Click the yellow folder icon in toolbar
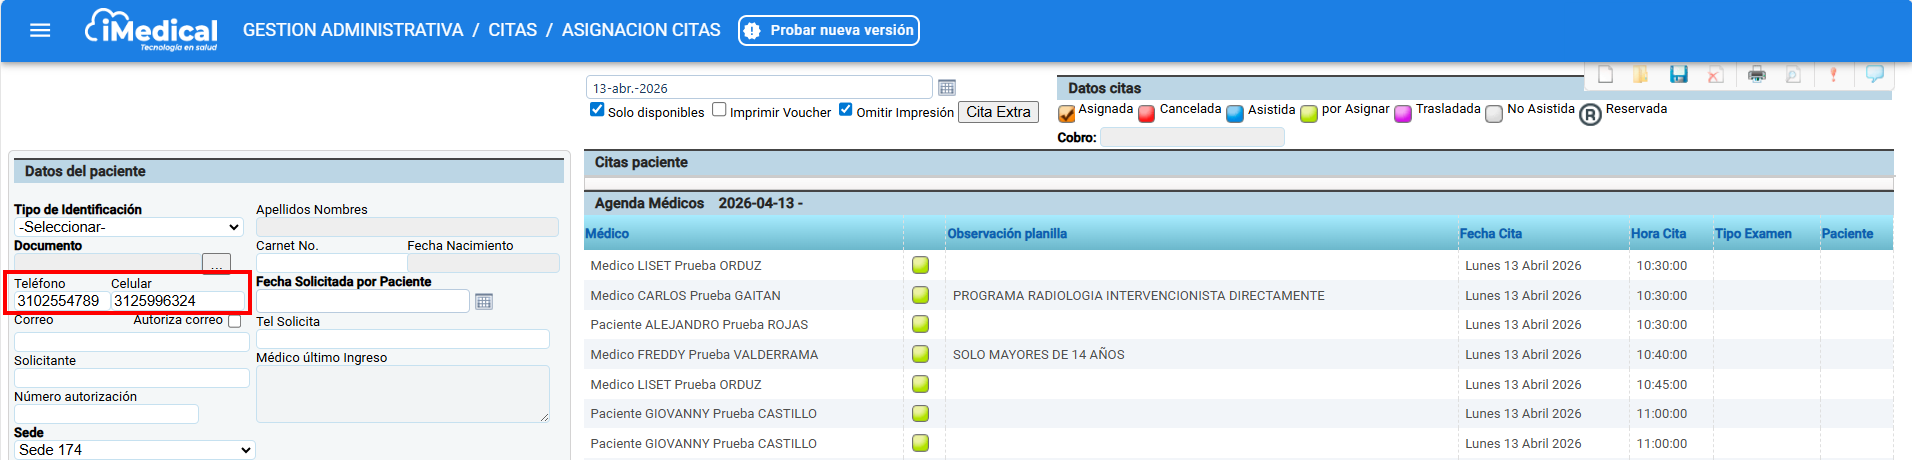Viewport: 1912px width, 460px height. (1641, 75)
